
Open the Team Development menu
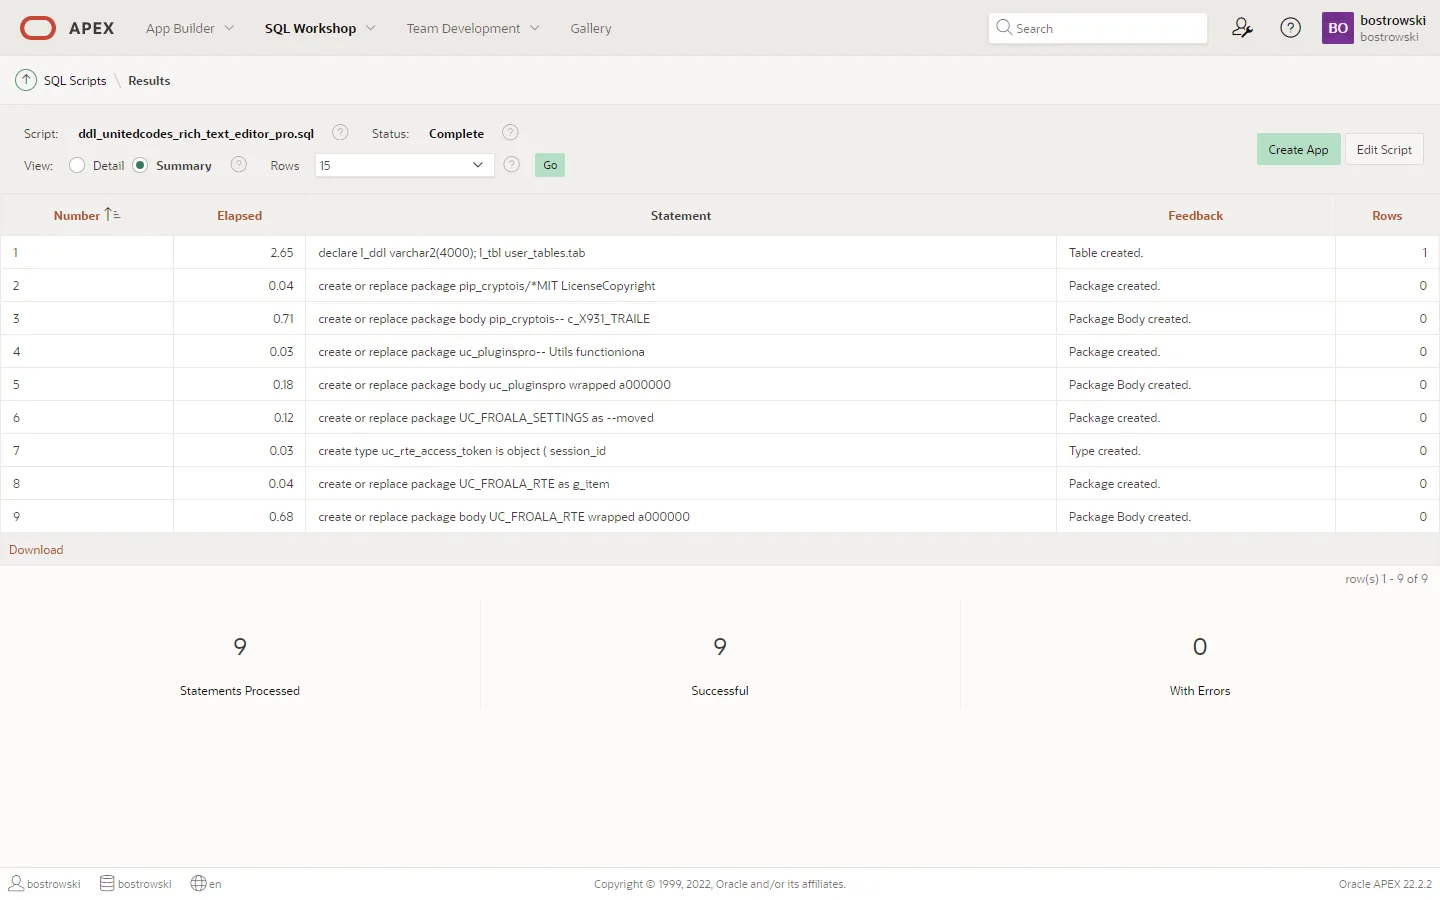click(472, 28)
